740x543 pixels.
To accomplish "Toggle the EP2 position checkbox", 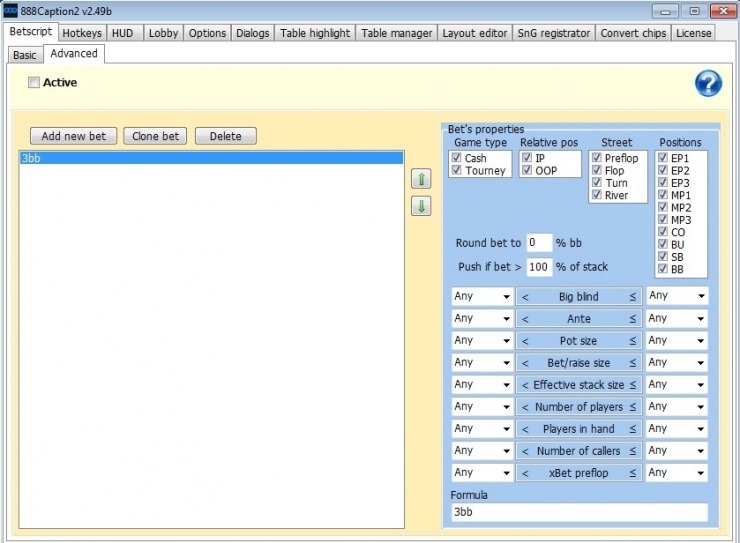I will coord(663,170).
